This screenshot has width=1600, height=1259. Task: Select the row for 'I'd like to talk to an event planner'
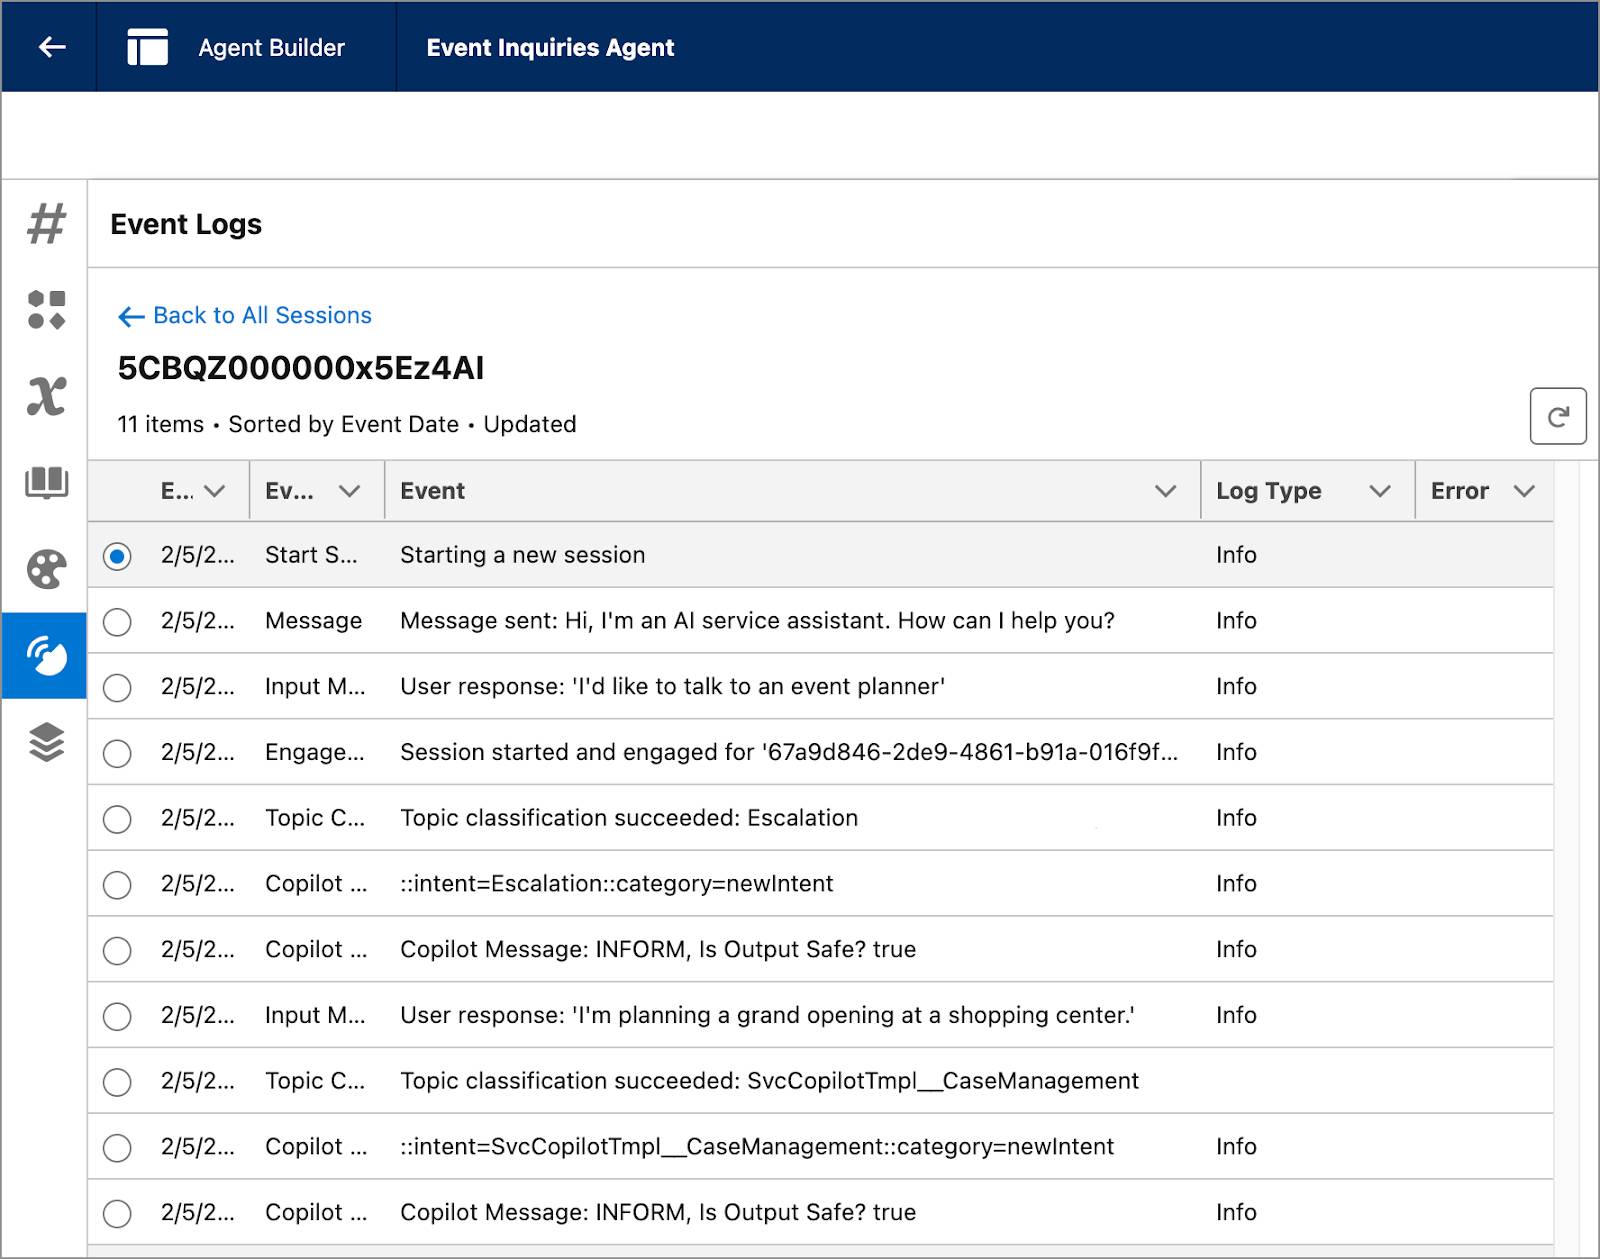(x=670, y=687)
